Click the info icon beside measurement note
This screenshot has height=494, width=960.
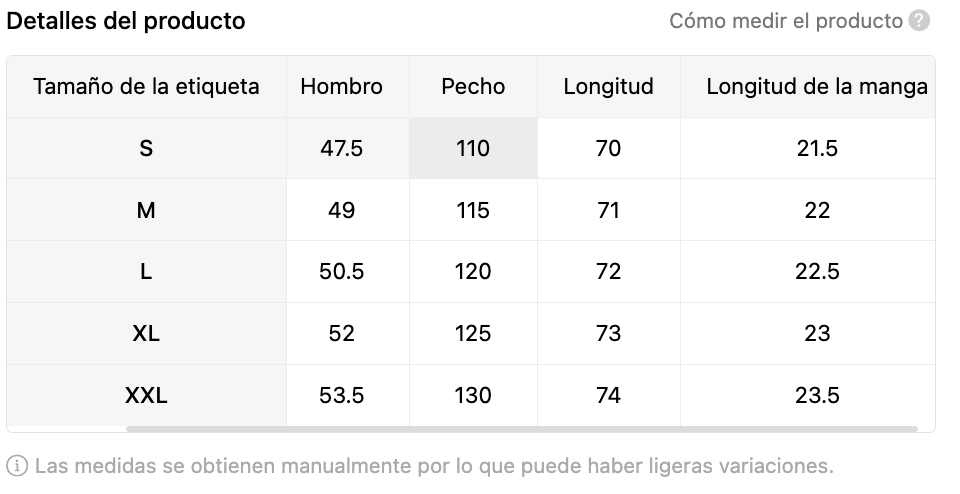(x=17, y=466)
